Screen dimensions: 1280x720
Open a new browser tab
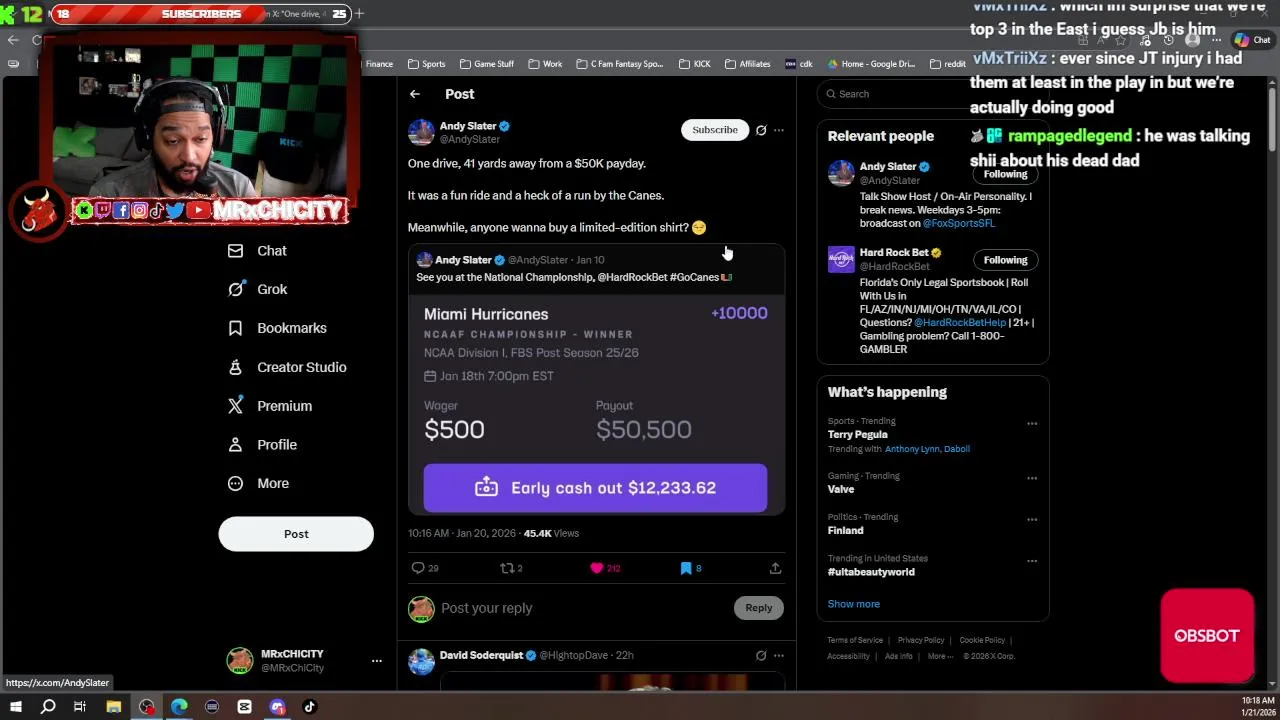(x=359, y=14)
